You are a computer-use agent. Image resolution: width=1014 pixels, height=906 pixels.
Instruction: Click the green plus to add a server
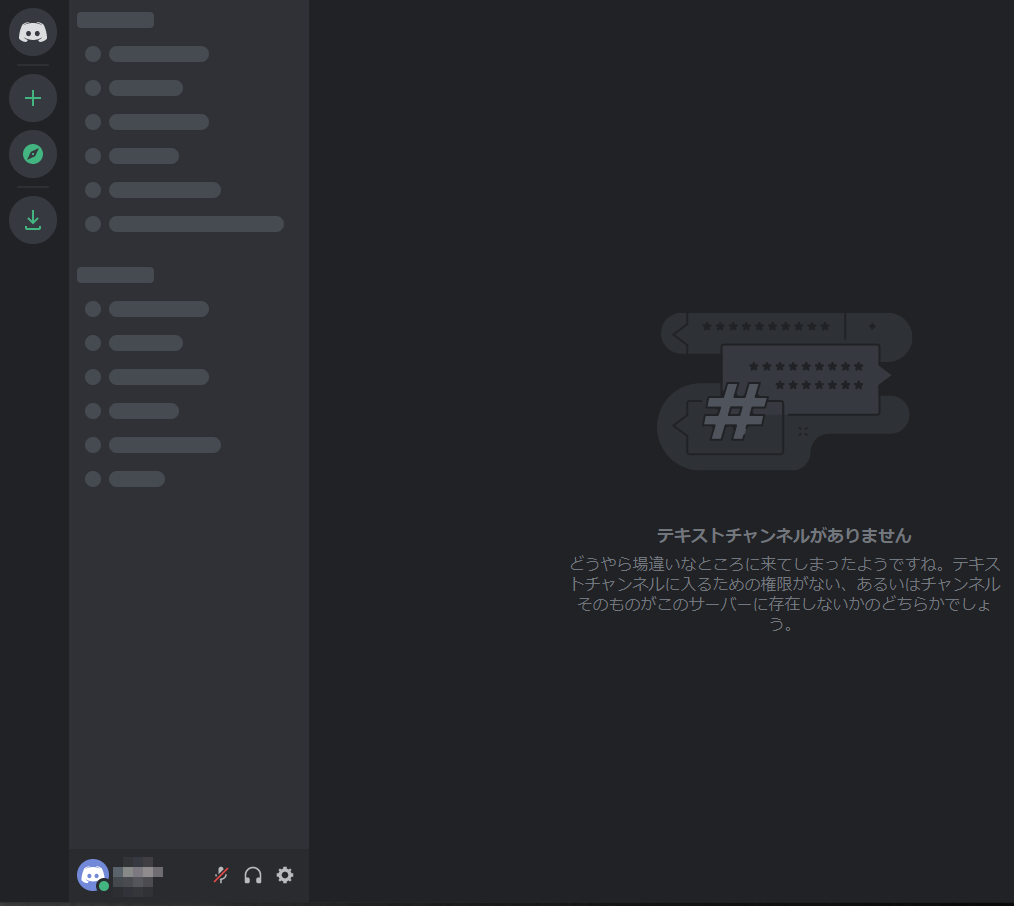click(33, 98)
